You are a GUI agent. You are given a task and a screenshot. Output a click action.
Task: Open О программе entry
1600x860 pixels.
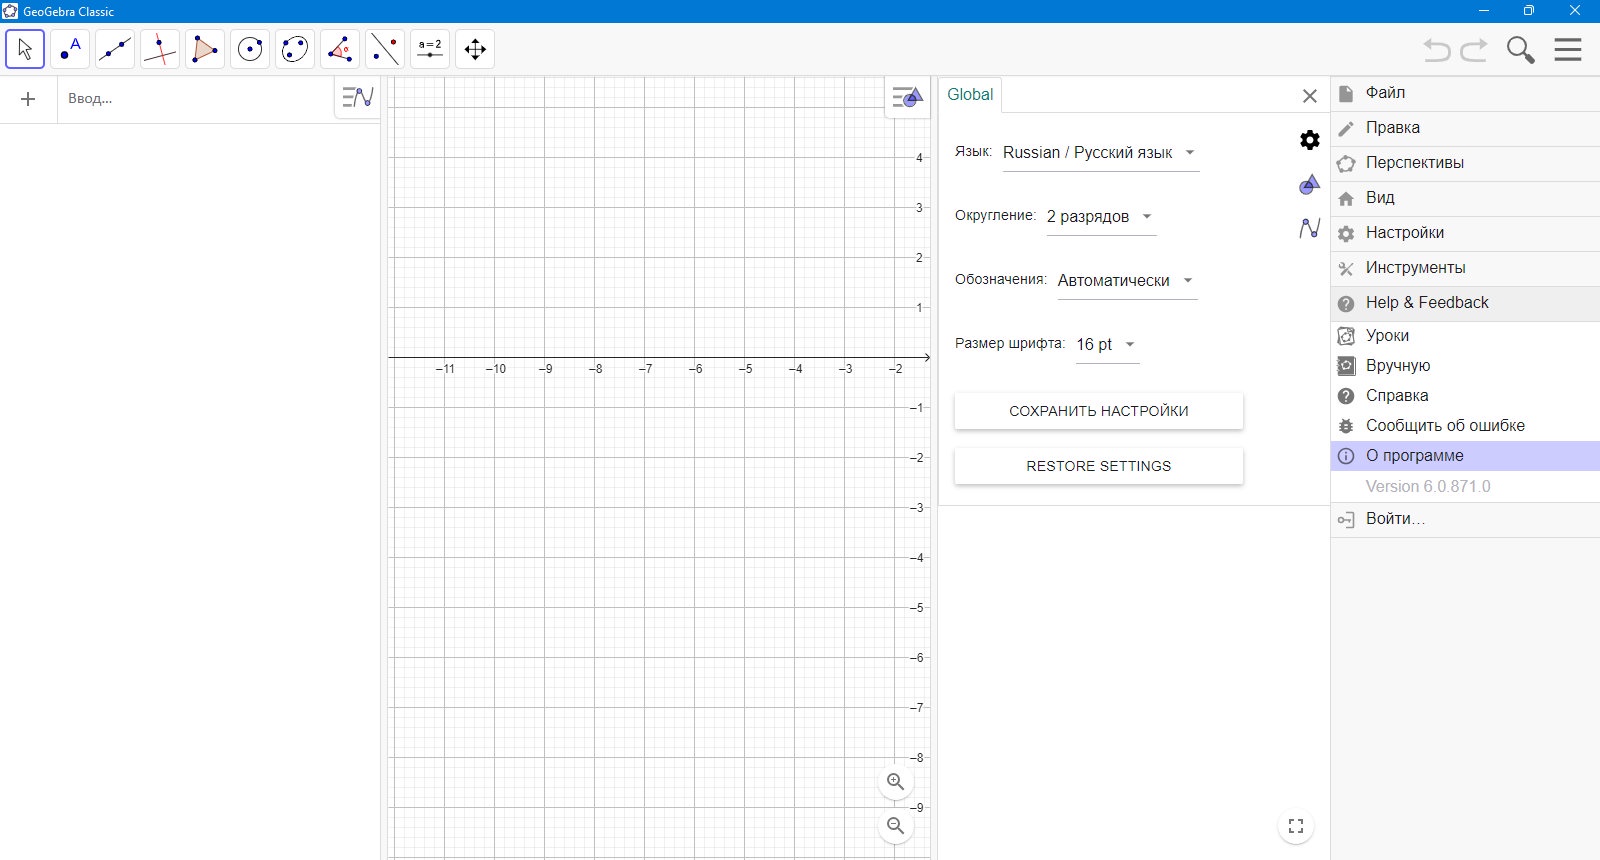tap(1465, 456)
